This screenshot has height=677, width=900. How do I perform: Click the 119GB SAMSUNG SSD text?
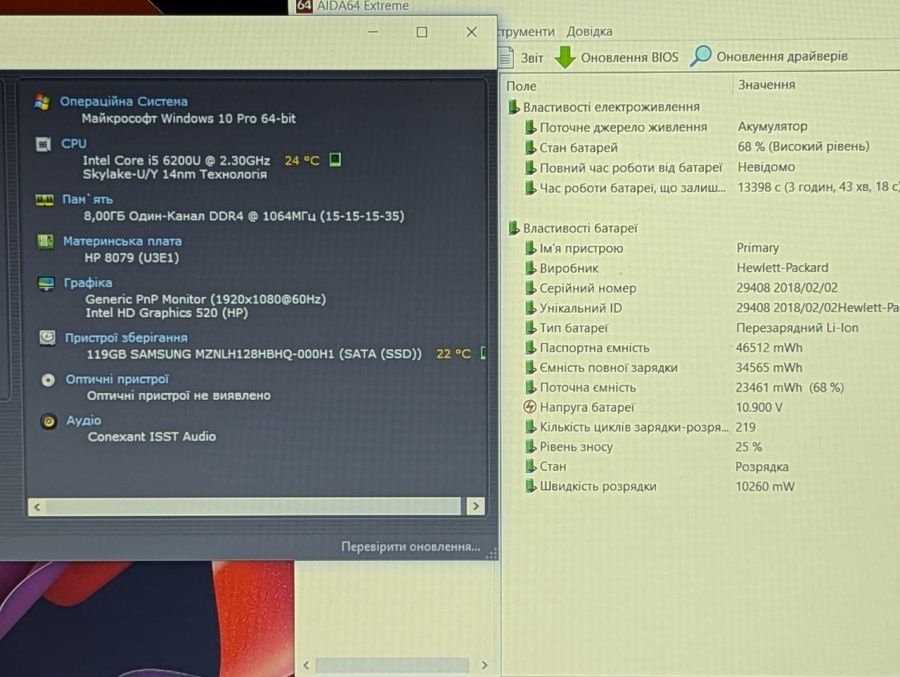point(254,354)
